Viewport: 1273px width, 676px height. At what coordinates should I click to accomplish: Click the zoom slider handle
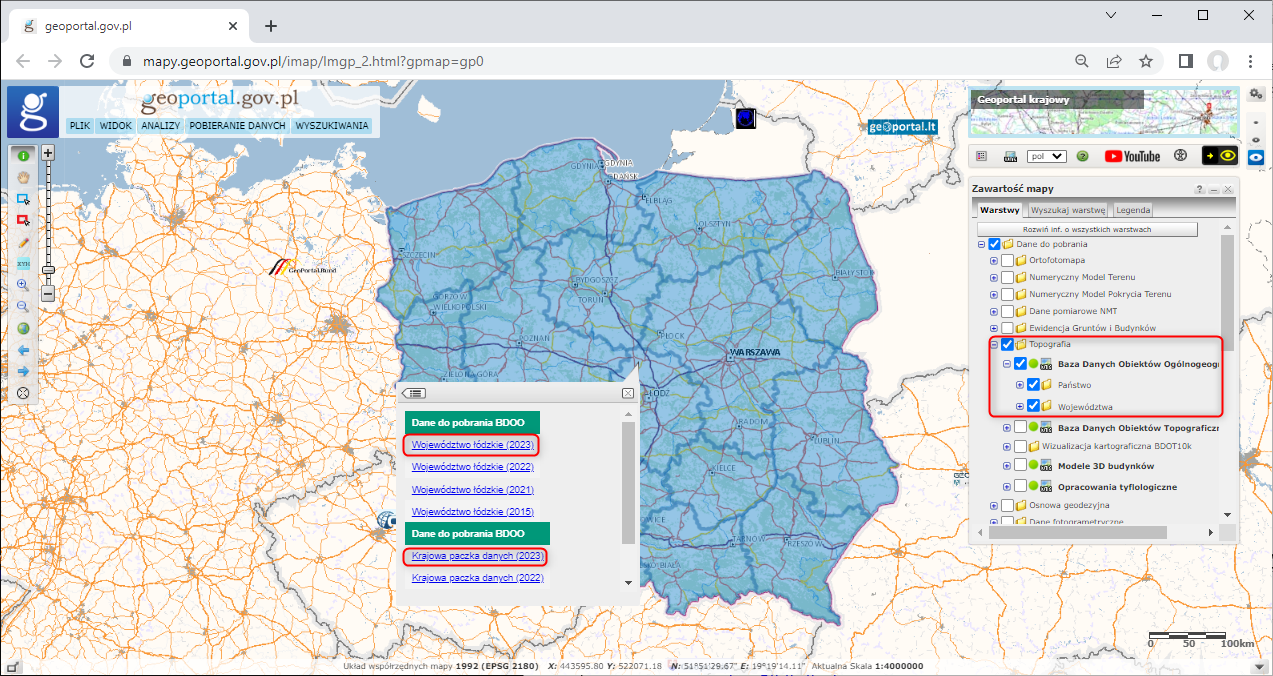[47, 269]
